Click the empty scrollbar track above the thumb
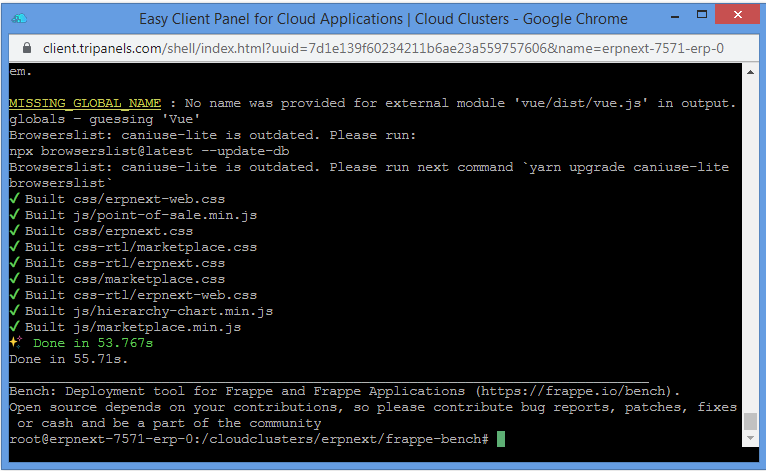The width and height of the screenshot is (766, 471). click(750, 244)
